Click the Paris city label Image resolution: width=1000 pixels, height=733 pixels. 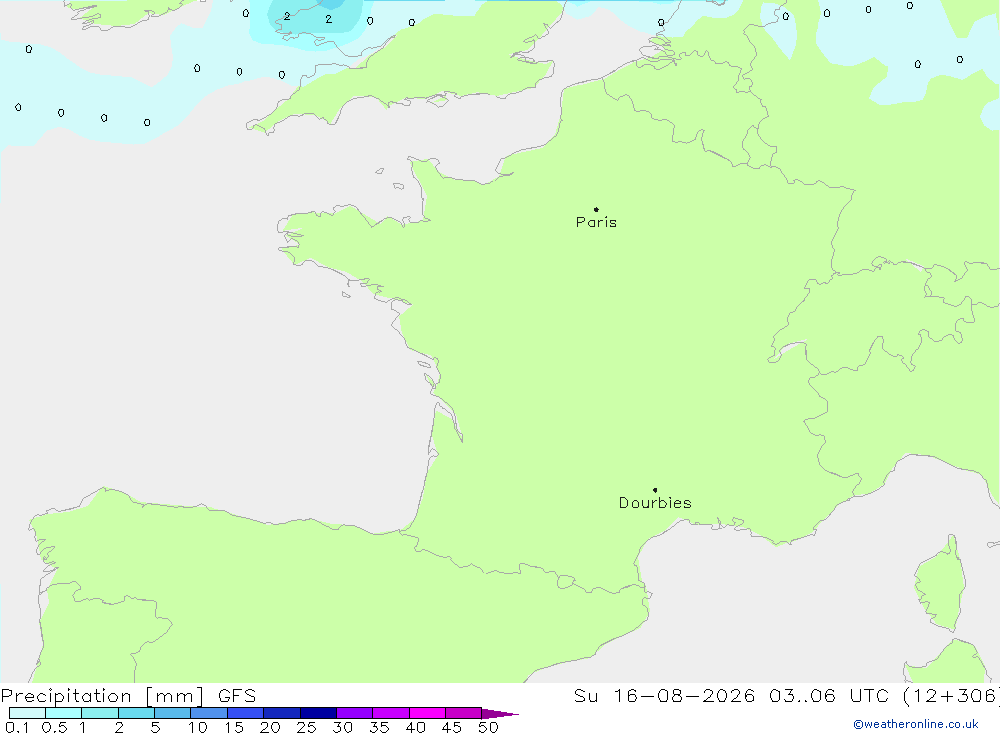596,222
